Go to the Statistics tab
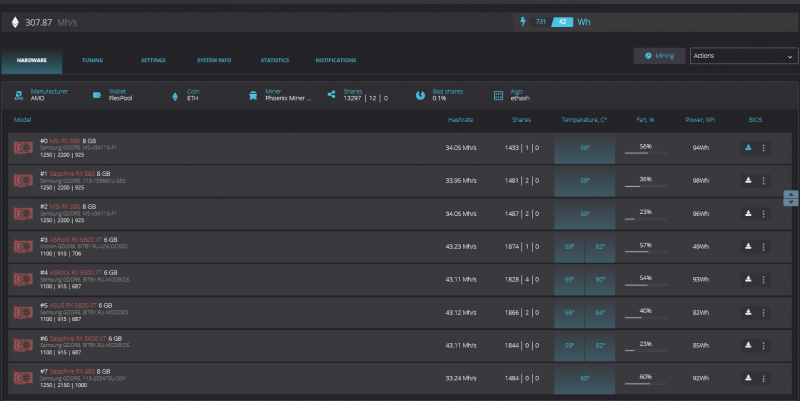800x401 pixels. click(x=275, y=60)
